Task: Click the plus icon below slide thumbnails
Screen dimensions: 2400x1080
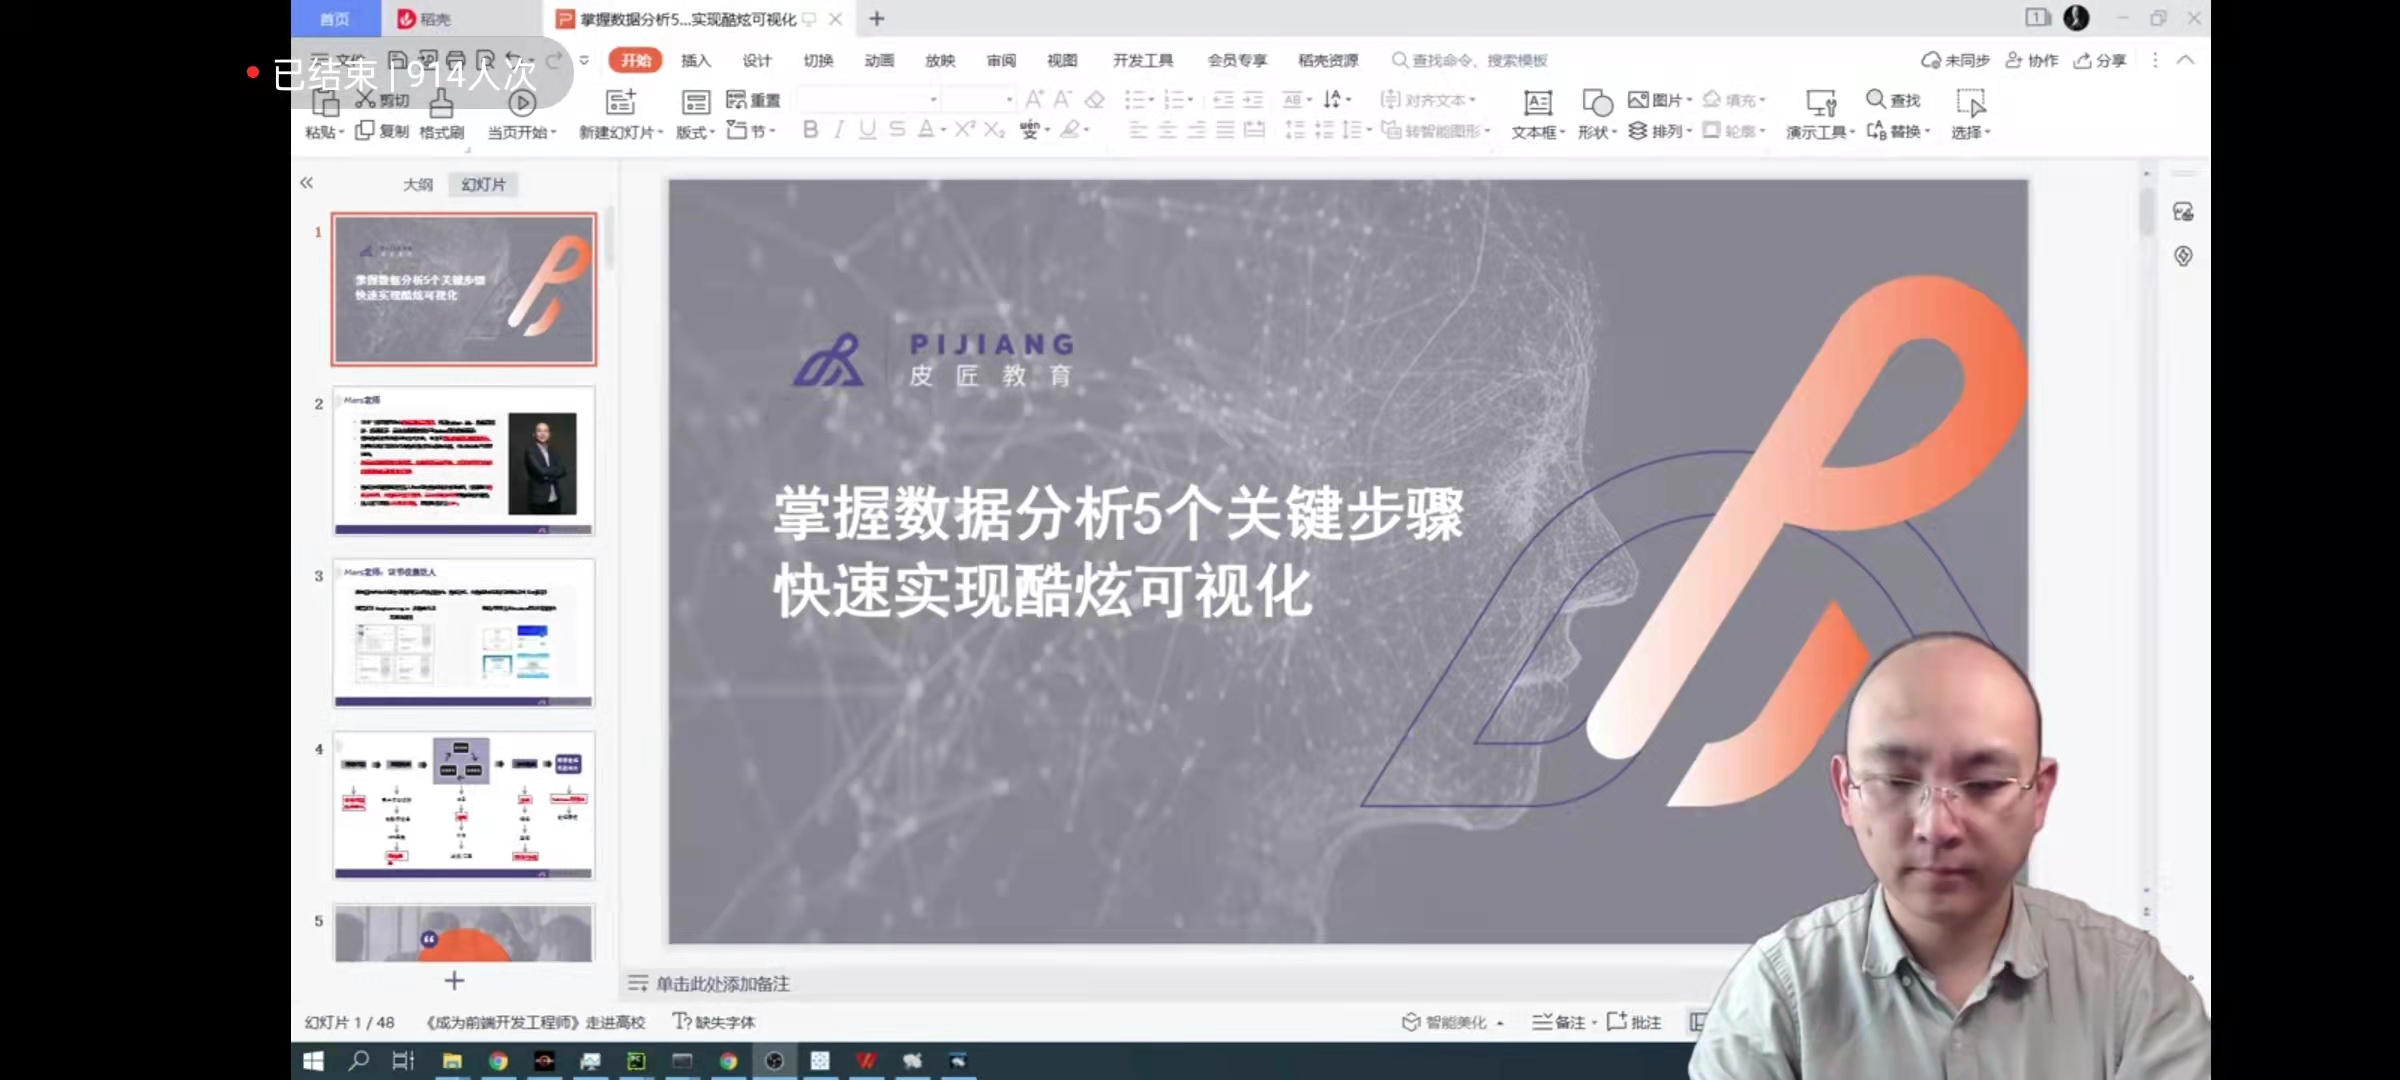Action: pyautogui.click(x=454, y=981)
